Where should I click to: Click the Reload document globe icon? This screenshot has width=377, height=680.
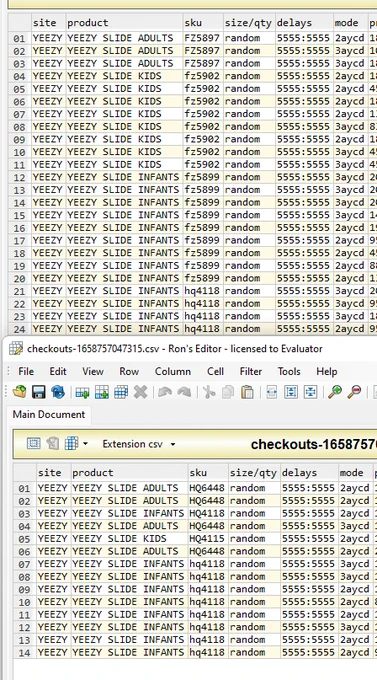58,392
